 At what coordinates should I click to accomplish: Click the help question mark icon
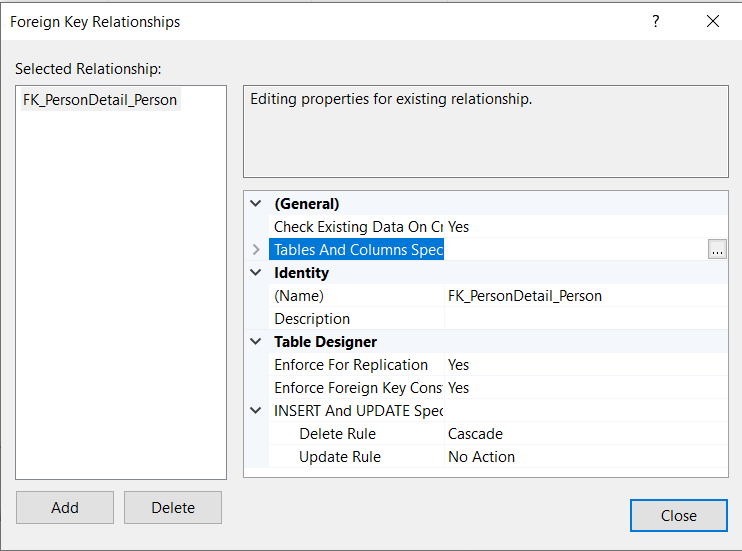pyautogui.click(x=656, y=21)
